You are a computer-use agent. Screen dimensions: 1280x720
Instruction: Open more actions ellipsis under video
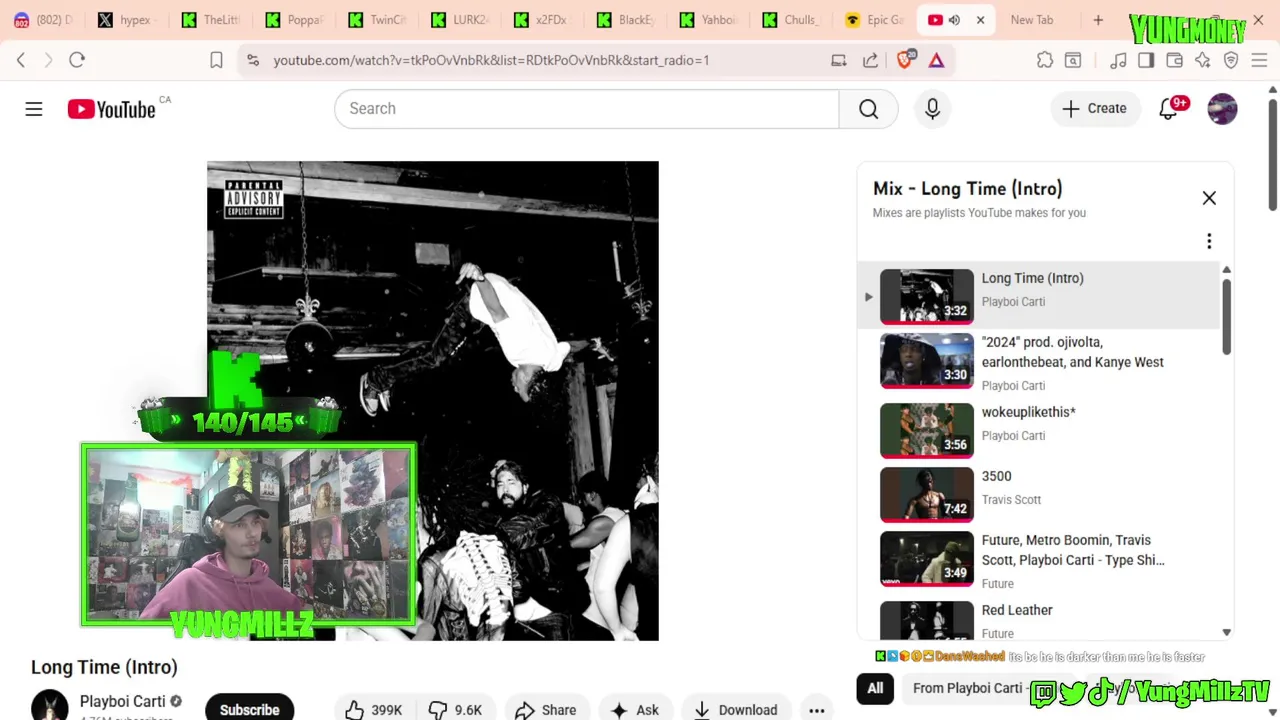[817, 709]
